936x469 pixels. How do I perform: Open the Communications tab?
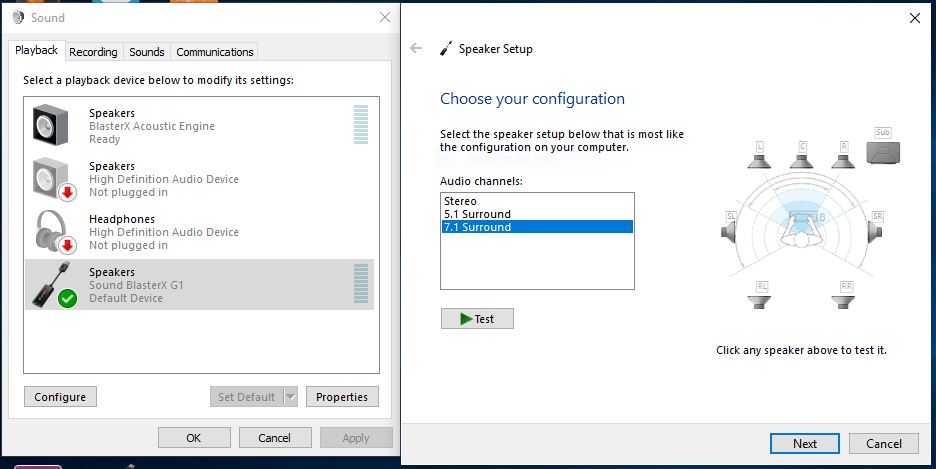point(215,52)
